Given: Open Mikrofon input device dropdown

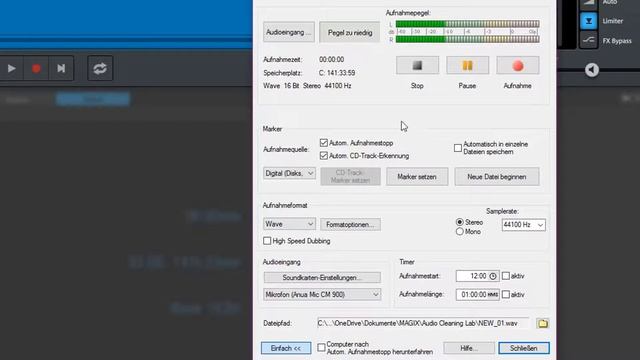Looking at the screenshot, I should pyautogui.click(x=322, y=294).
